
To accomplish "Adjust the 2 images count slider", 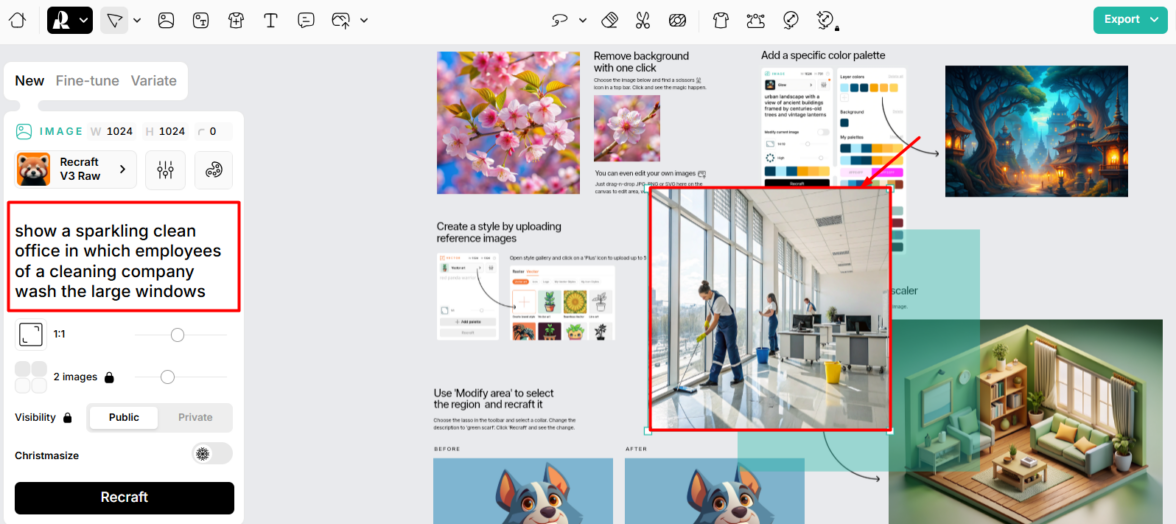I will click(168, 377).
